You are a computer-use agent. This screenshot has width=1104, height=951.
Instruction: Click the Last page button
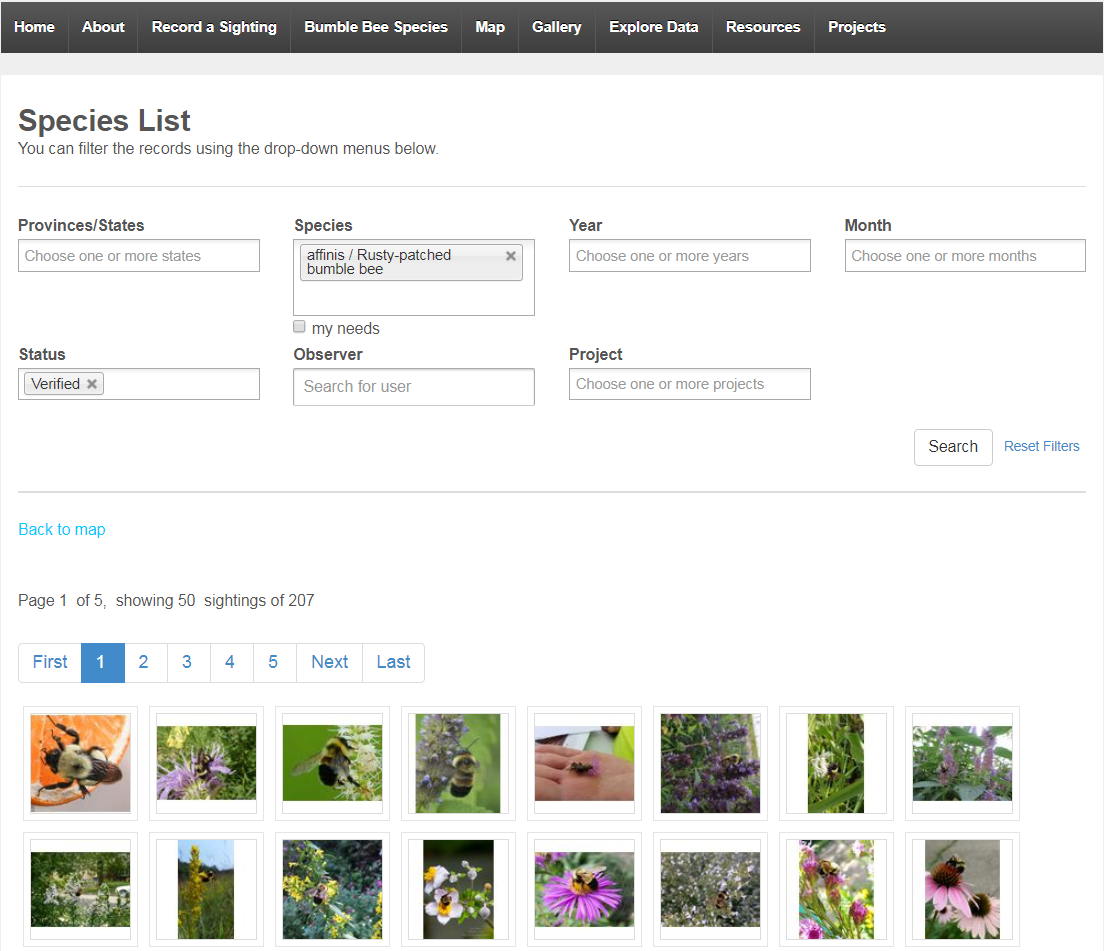392,662
